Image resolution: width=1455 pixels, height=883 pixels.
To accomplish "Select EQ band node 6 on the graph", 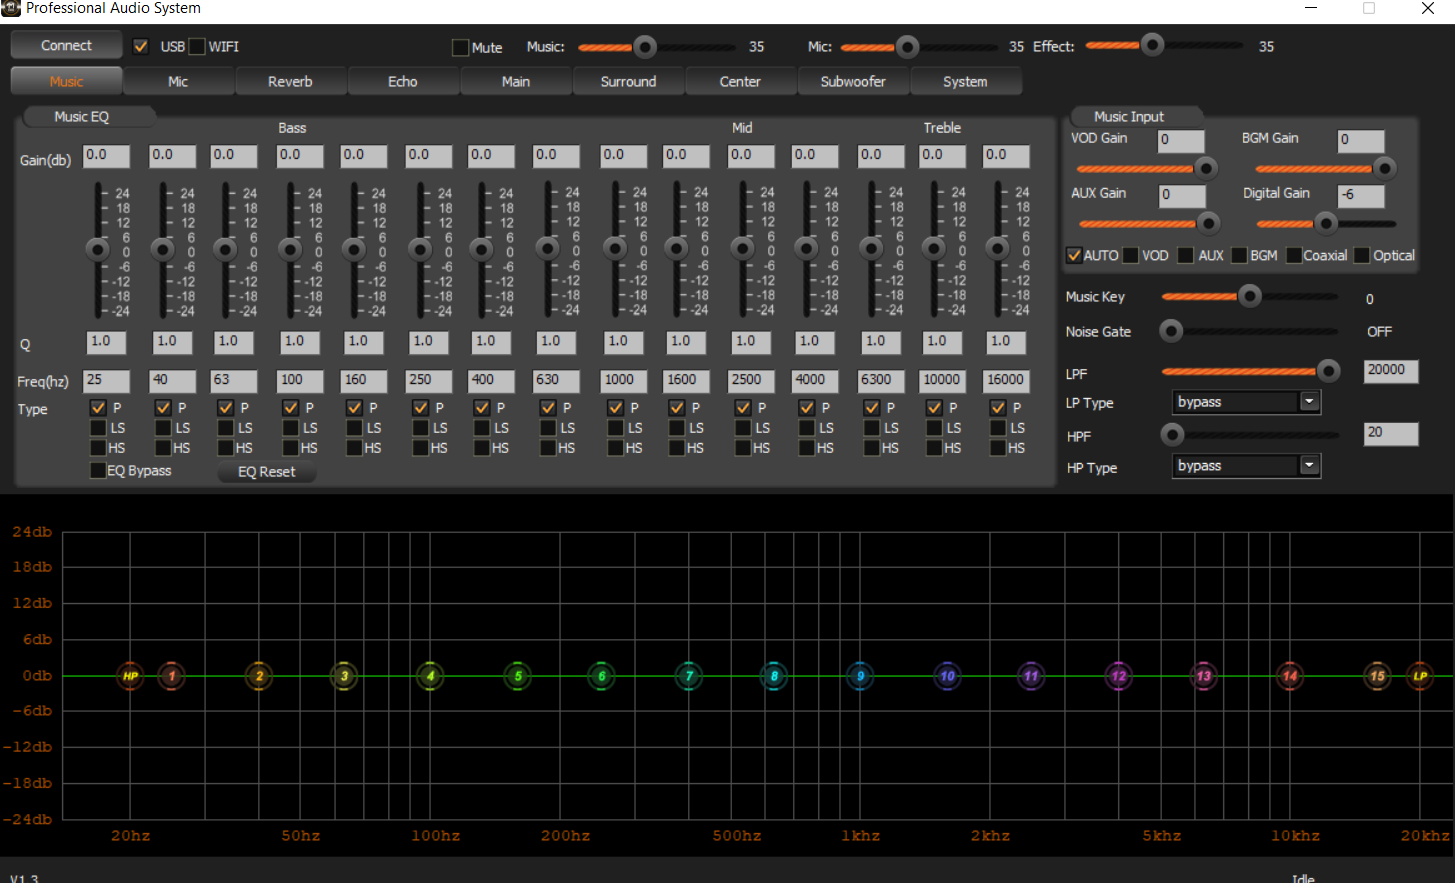I will click(x=601, y=676).
